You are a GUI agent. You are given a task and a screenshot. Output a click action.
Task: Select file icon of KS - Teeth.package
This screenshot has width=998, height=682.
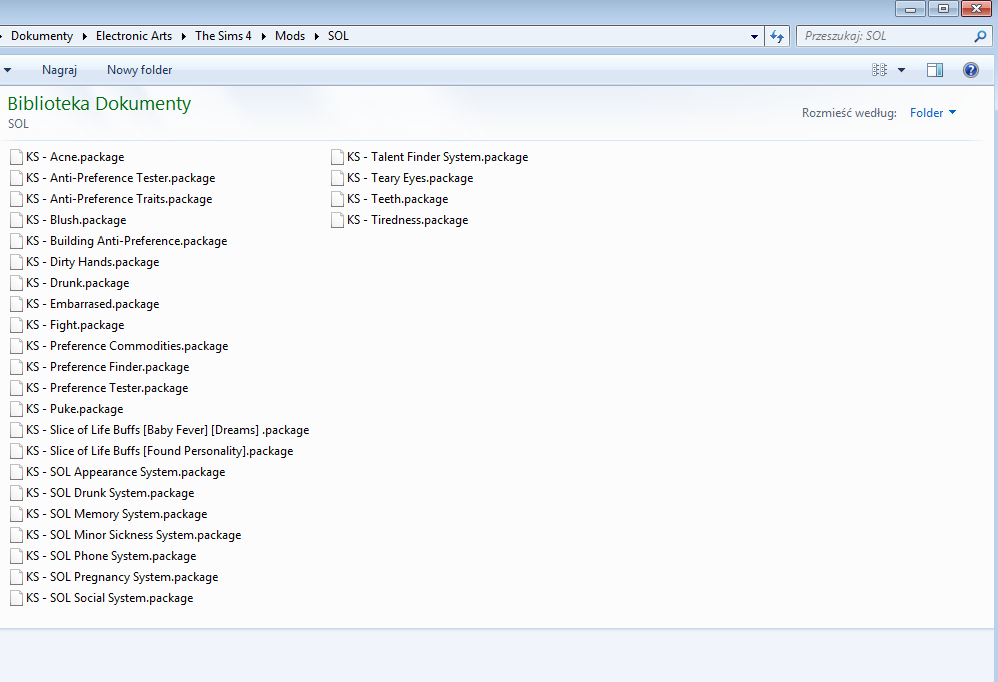(337, 199)
